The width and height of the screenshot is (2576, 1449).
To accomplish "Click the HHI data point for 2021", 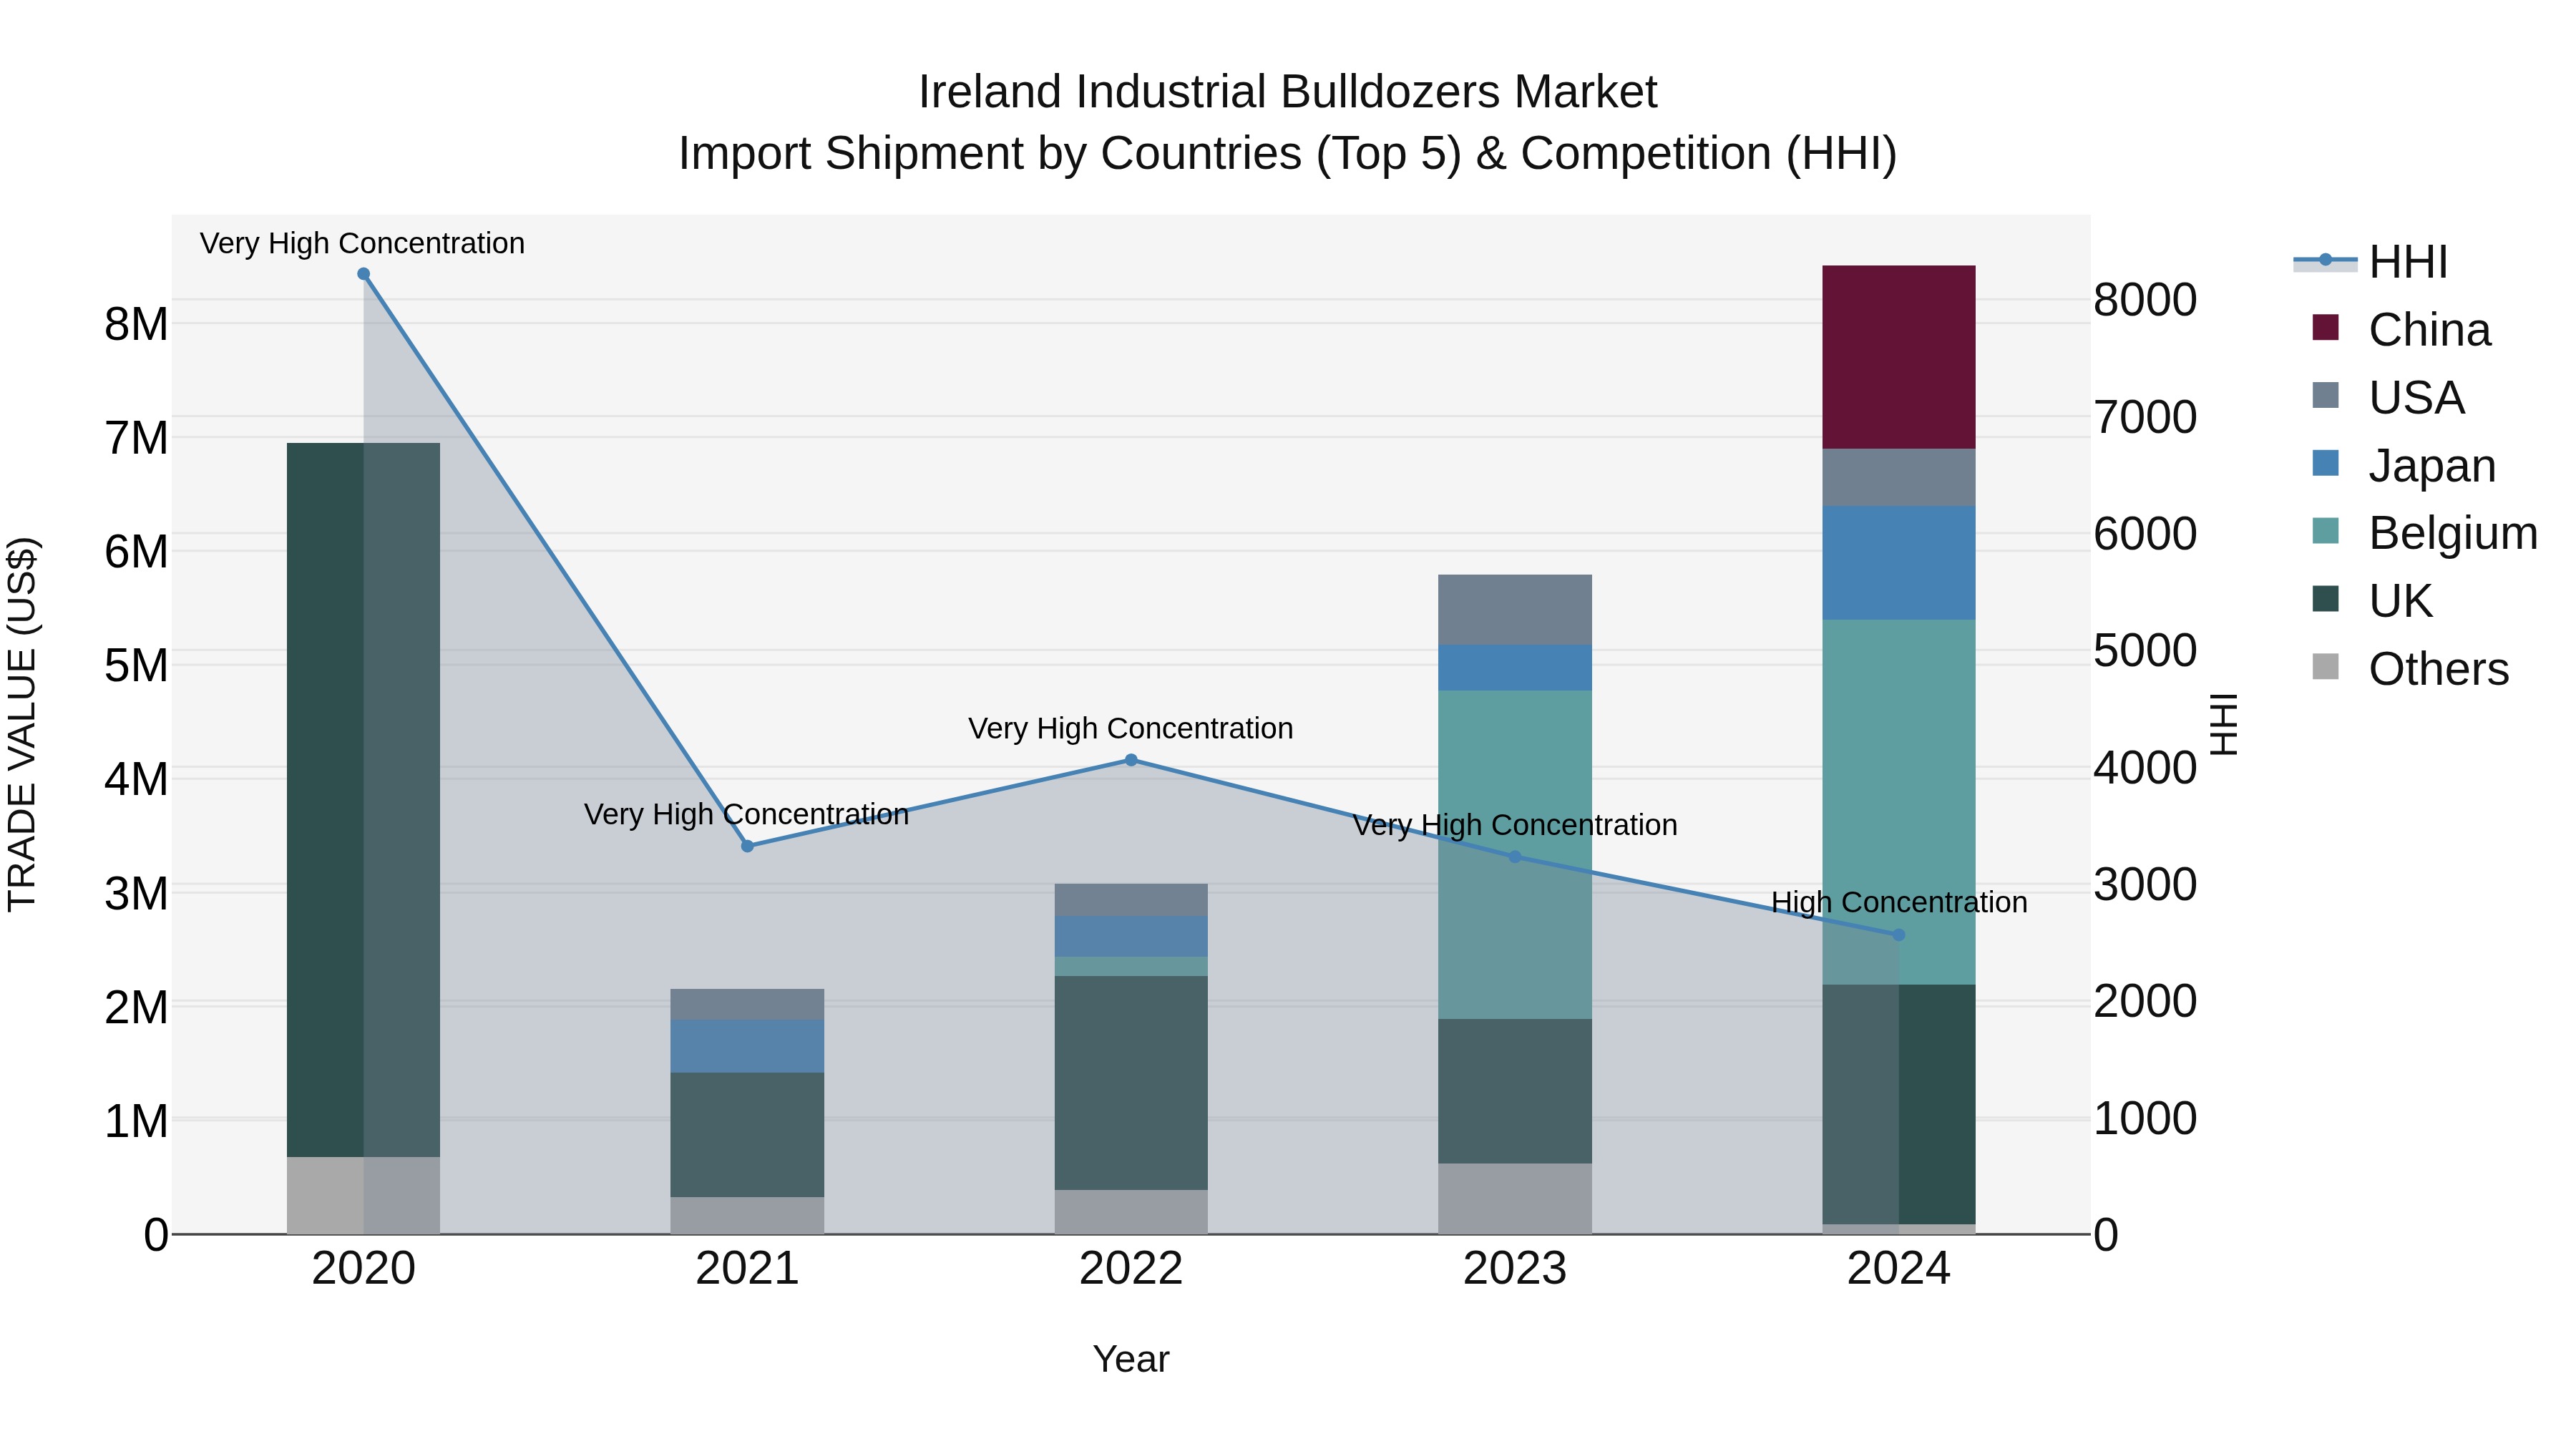I will pyautogui.click(x=747, y=846).
